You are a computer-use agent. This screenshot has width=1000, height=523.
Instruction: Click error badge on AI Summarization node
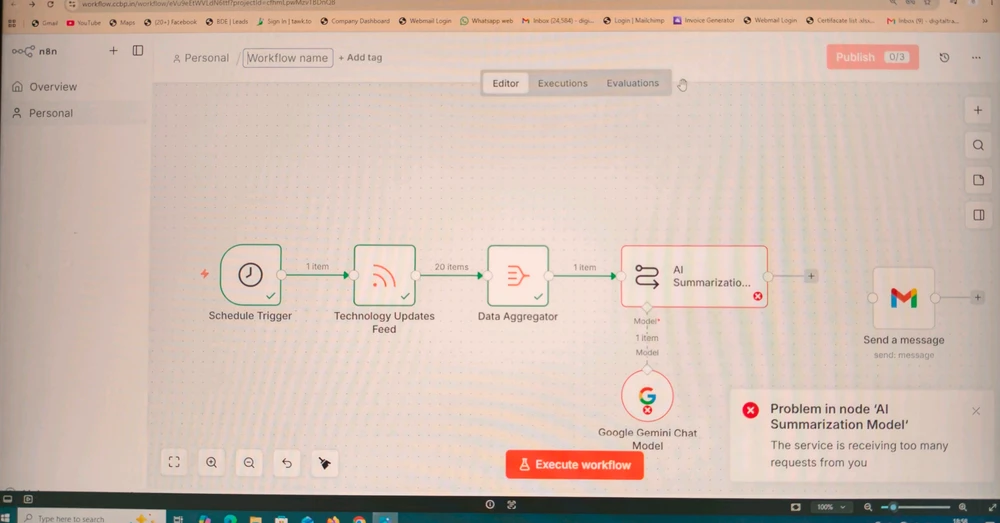click(x=757, y=296)
